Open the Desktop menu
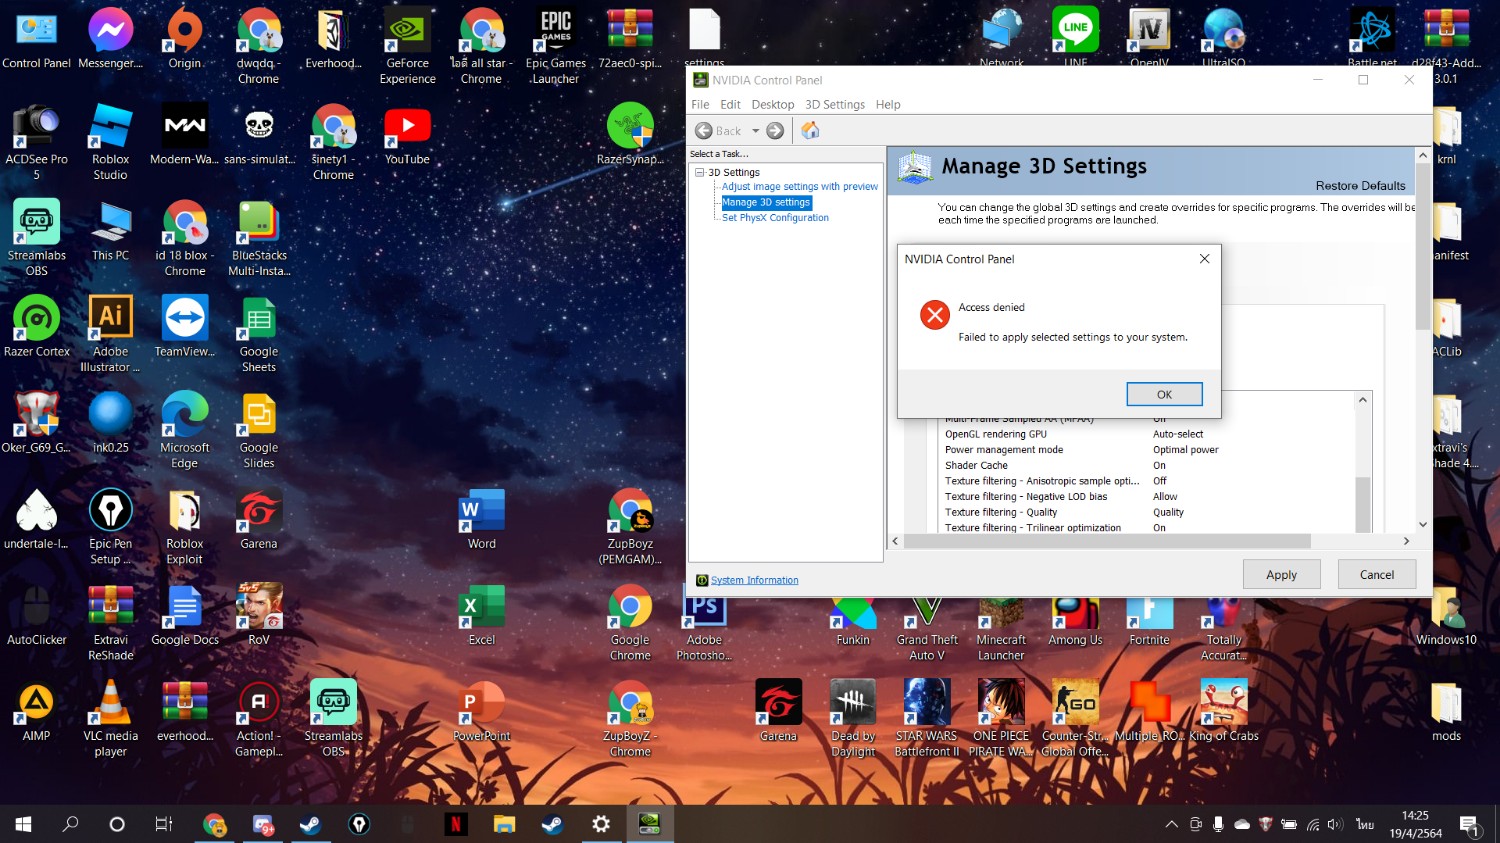1500x843 pixels. pos(772,105)
